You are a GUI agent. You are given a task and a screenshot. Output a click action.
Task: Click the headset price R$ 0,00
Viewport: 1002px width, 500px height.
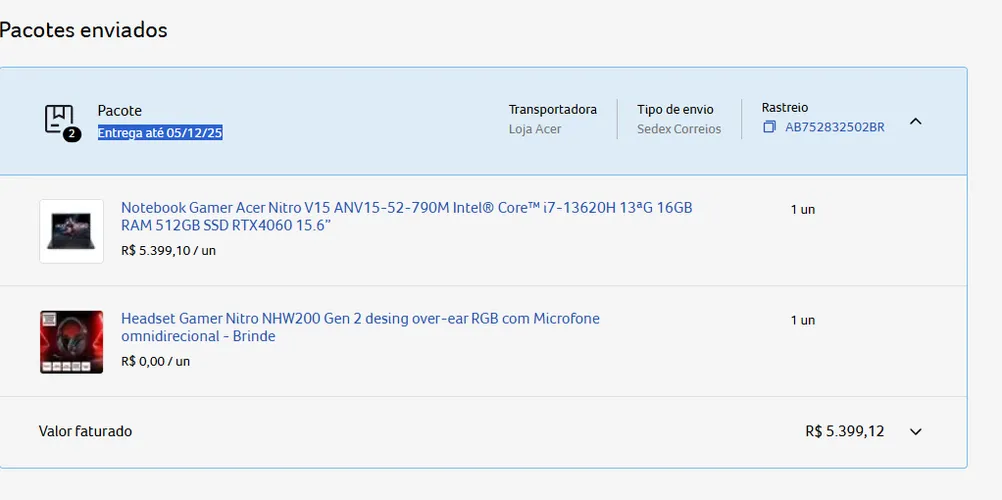coord(155,361)
